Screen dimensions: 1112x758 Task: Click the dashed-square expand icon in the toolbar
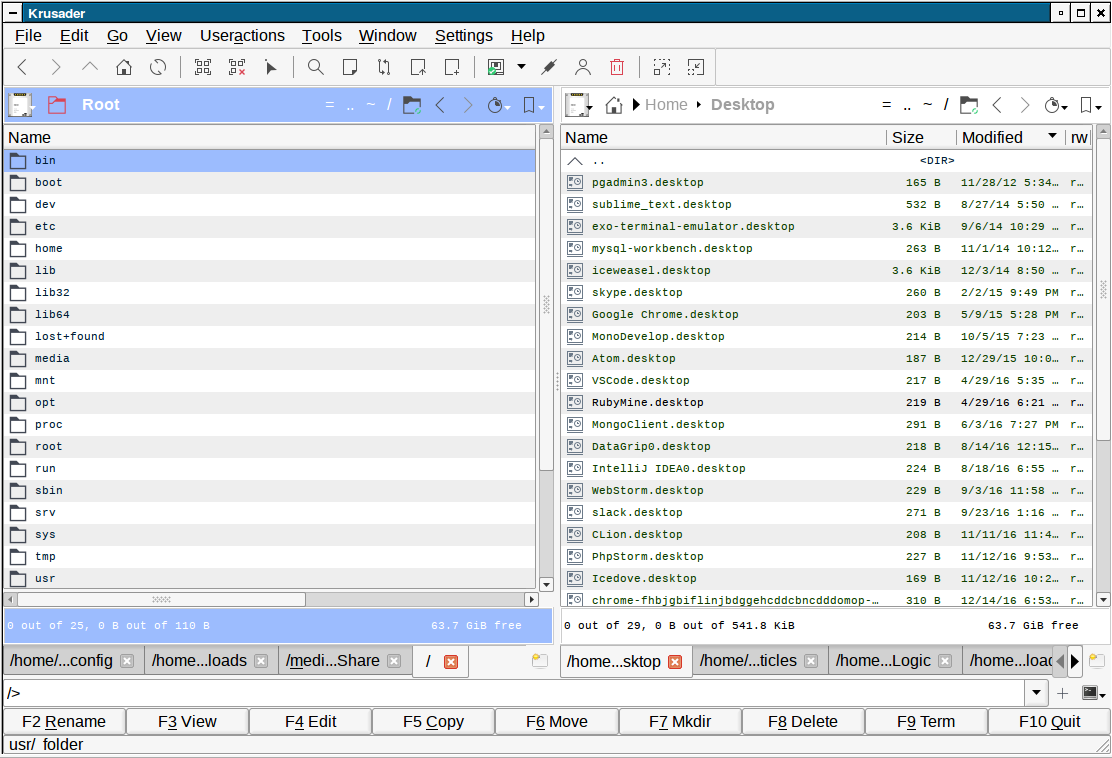(662, 67)
